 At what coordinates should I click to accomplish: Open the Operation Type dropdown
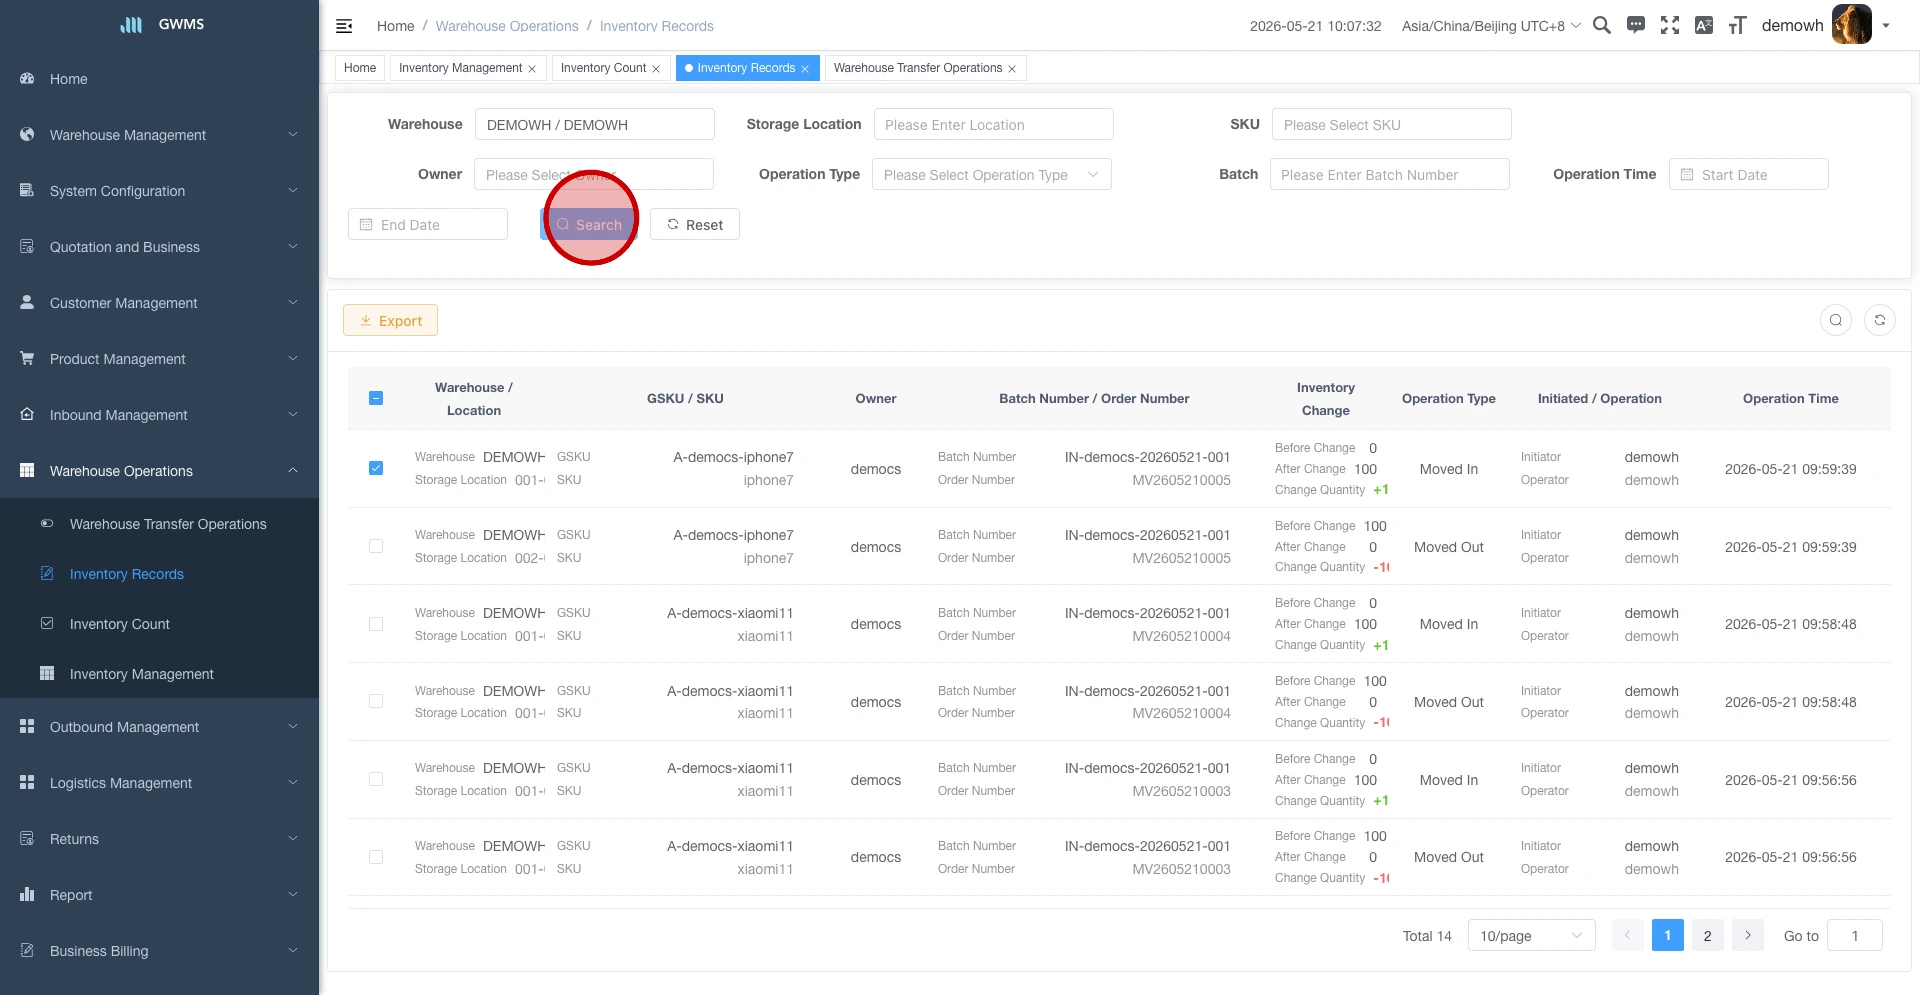(992, 174)
